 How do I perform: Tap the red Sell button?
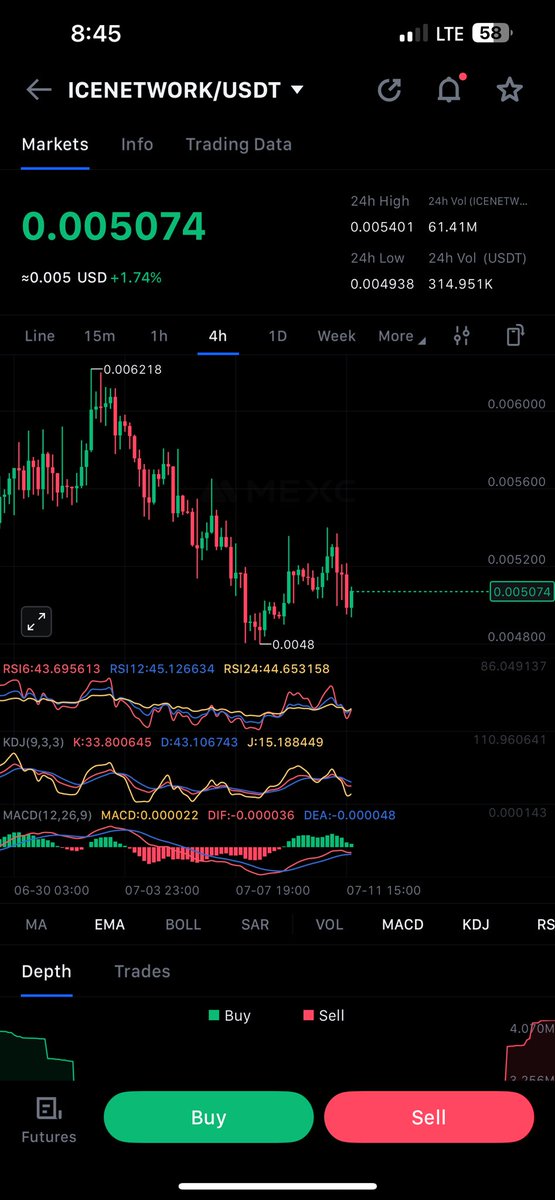pos(429,1117)
